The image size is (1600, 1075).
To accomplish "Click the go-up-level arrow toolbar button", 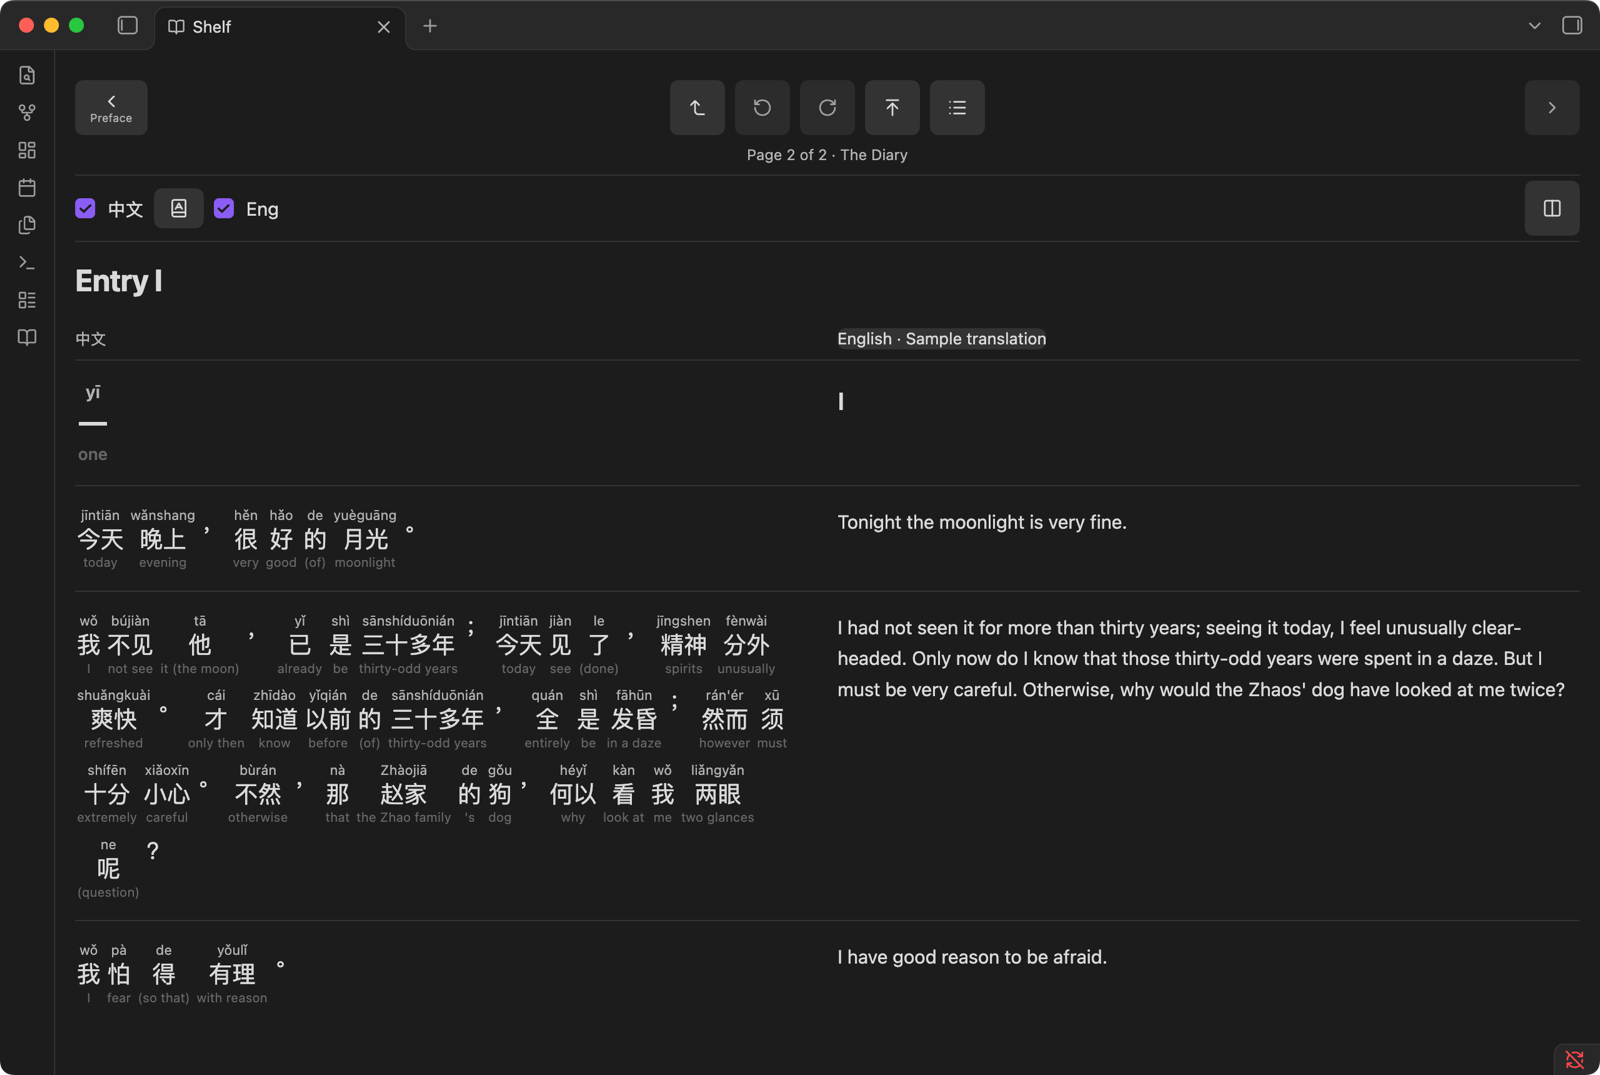I will click(x=697, y=107).
